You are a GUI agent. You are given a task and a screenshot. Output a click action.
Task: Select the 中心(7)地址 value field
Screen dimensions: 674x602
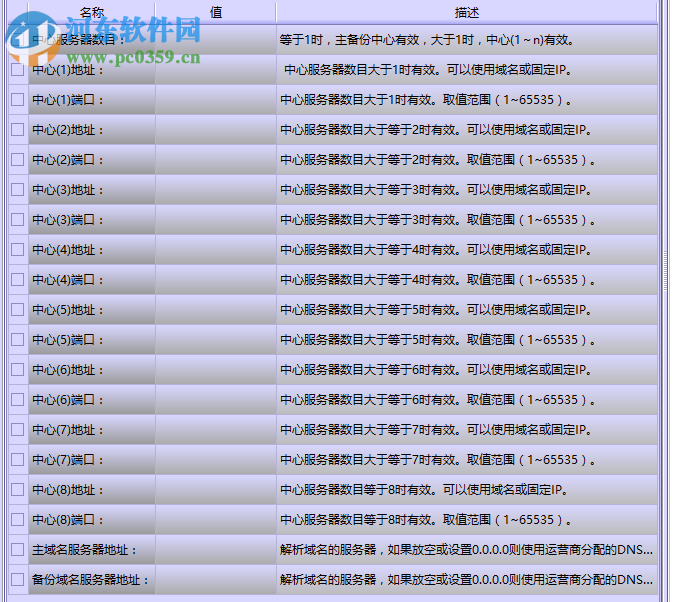(216, 430)
